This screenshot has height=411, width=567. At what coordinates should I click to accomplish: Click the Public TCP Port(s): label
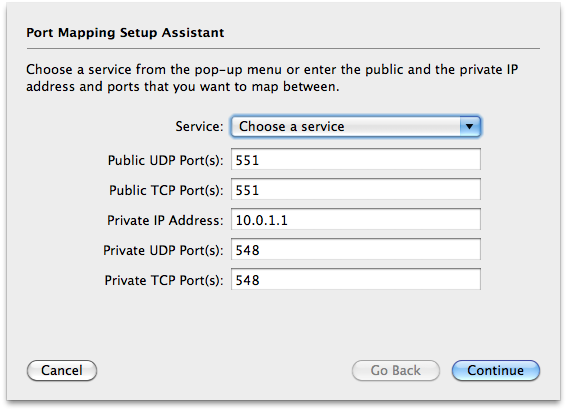(x=166, y=190)
